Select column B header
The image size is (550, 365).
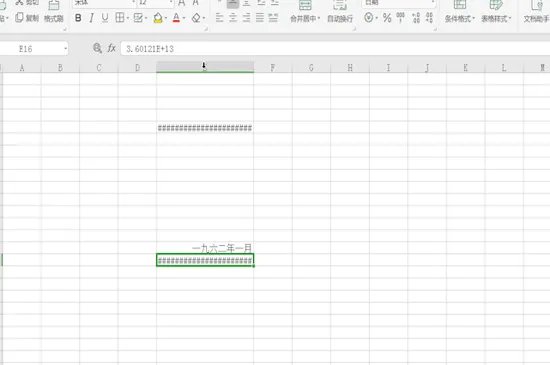(x=60, y=67)
